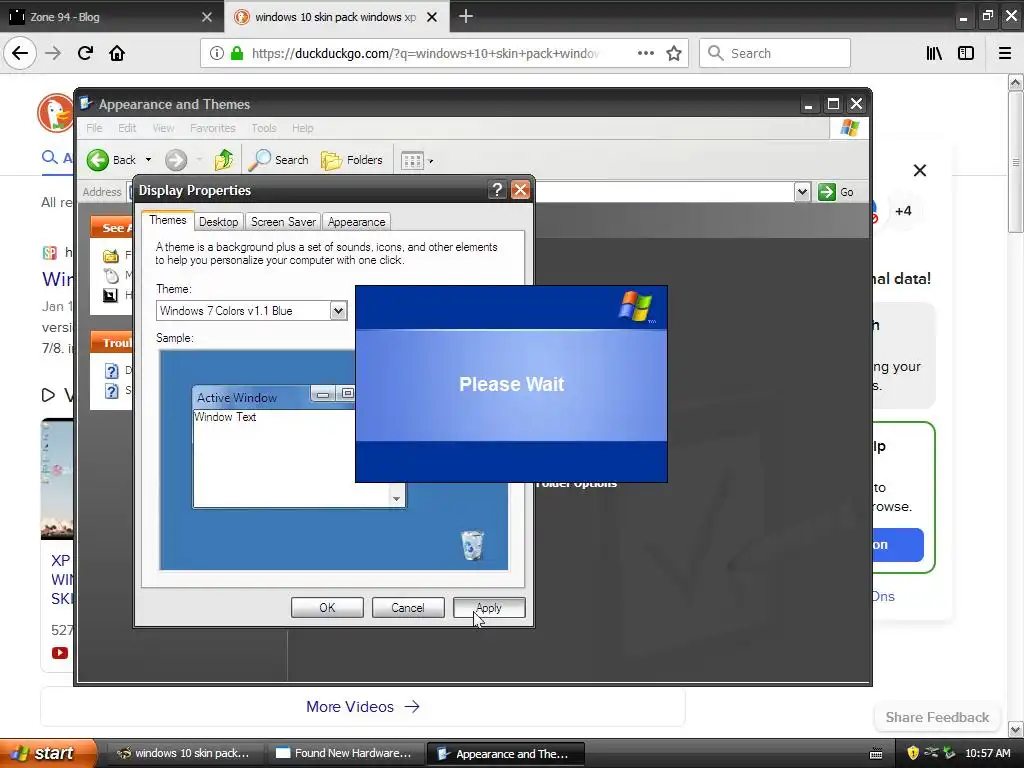Close the Zone 94 - Blog tab
This screenshot has width=1024, height=768.
[206, 17]
